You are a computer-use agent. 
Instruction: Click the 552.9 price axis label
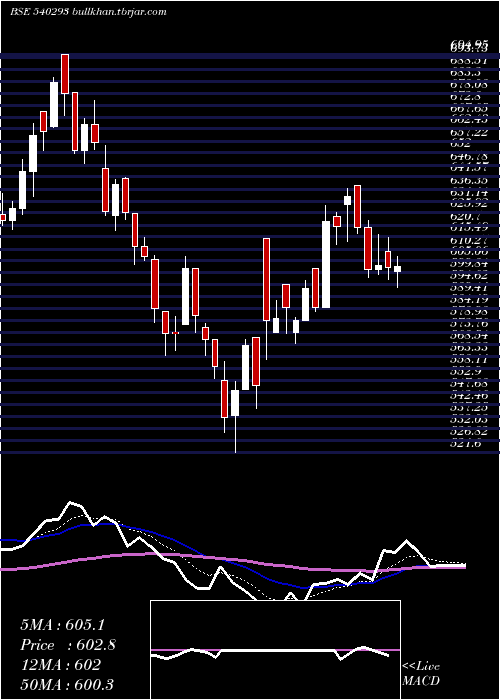(x=466, y=372)
